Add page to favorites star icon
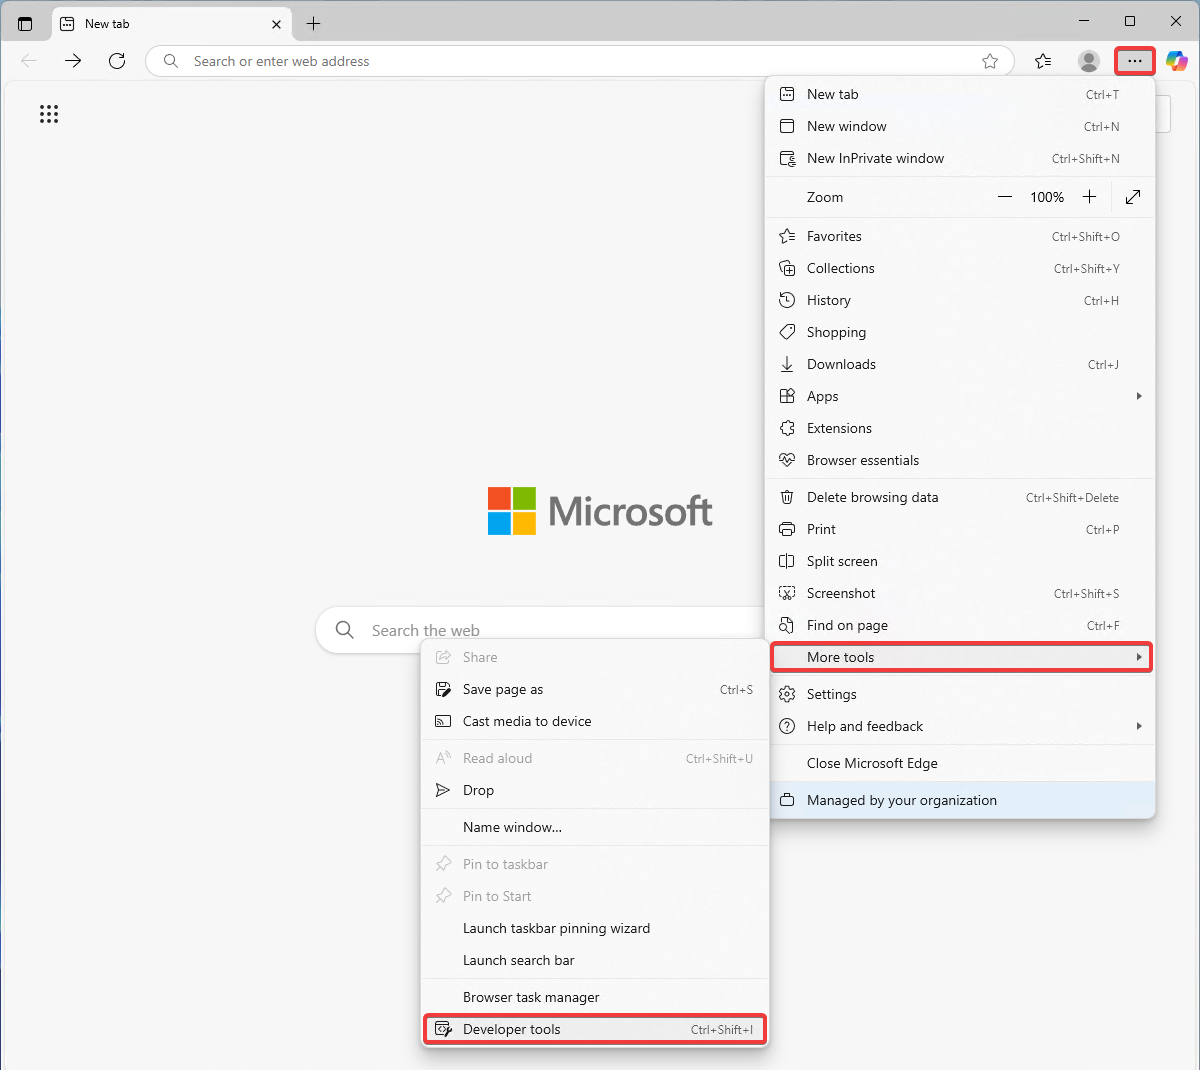The image size is (1200, 1070). (990, 61)
